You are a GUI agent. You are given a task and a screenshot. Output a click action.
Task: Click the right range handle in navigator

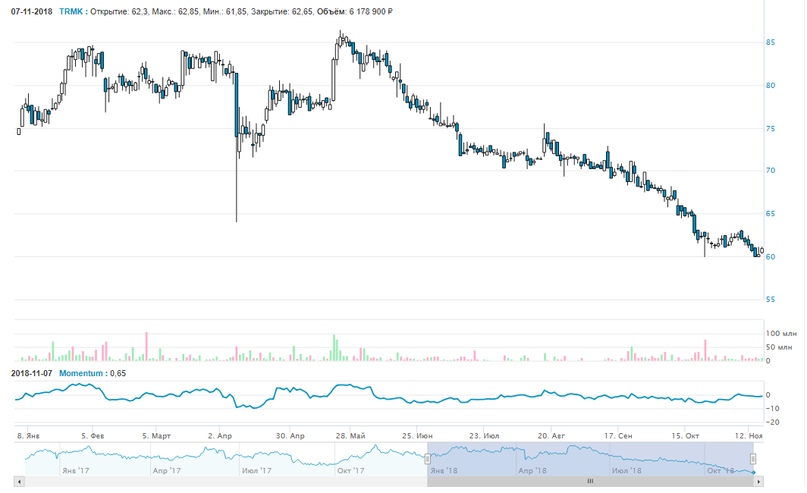pyautogui.click(x=754, y=459)
